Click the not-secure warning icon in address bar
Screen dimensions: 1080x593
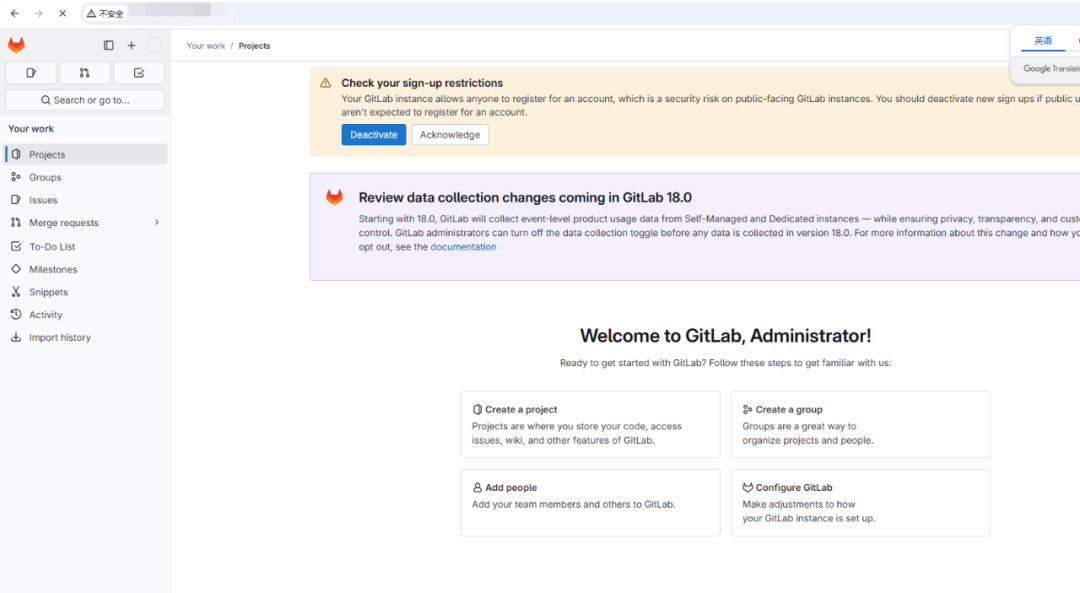91,13
